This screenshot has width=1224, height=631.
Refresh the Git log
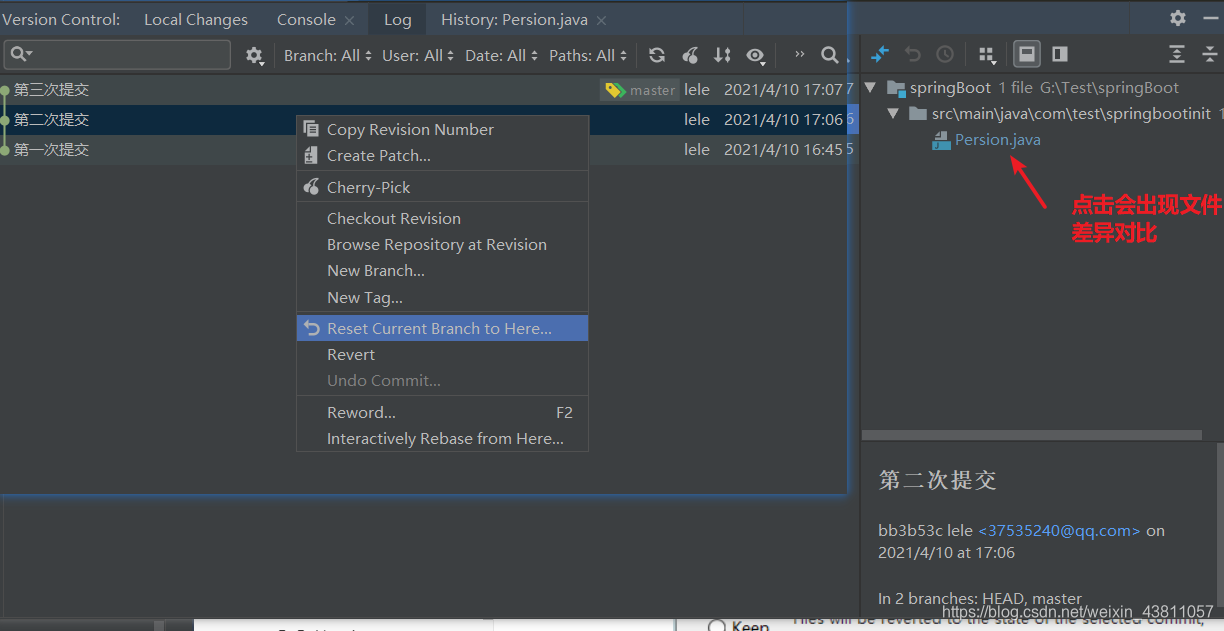pyautogui.click(x=657, y=56)
